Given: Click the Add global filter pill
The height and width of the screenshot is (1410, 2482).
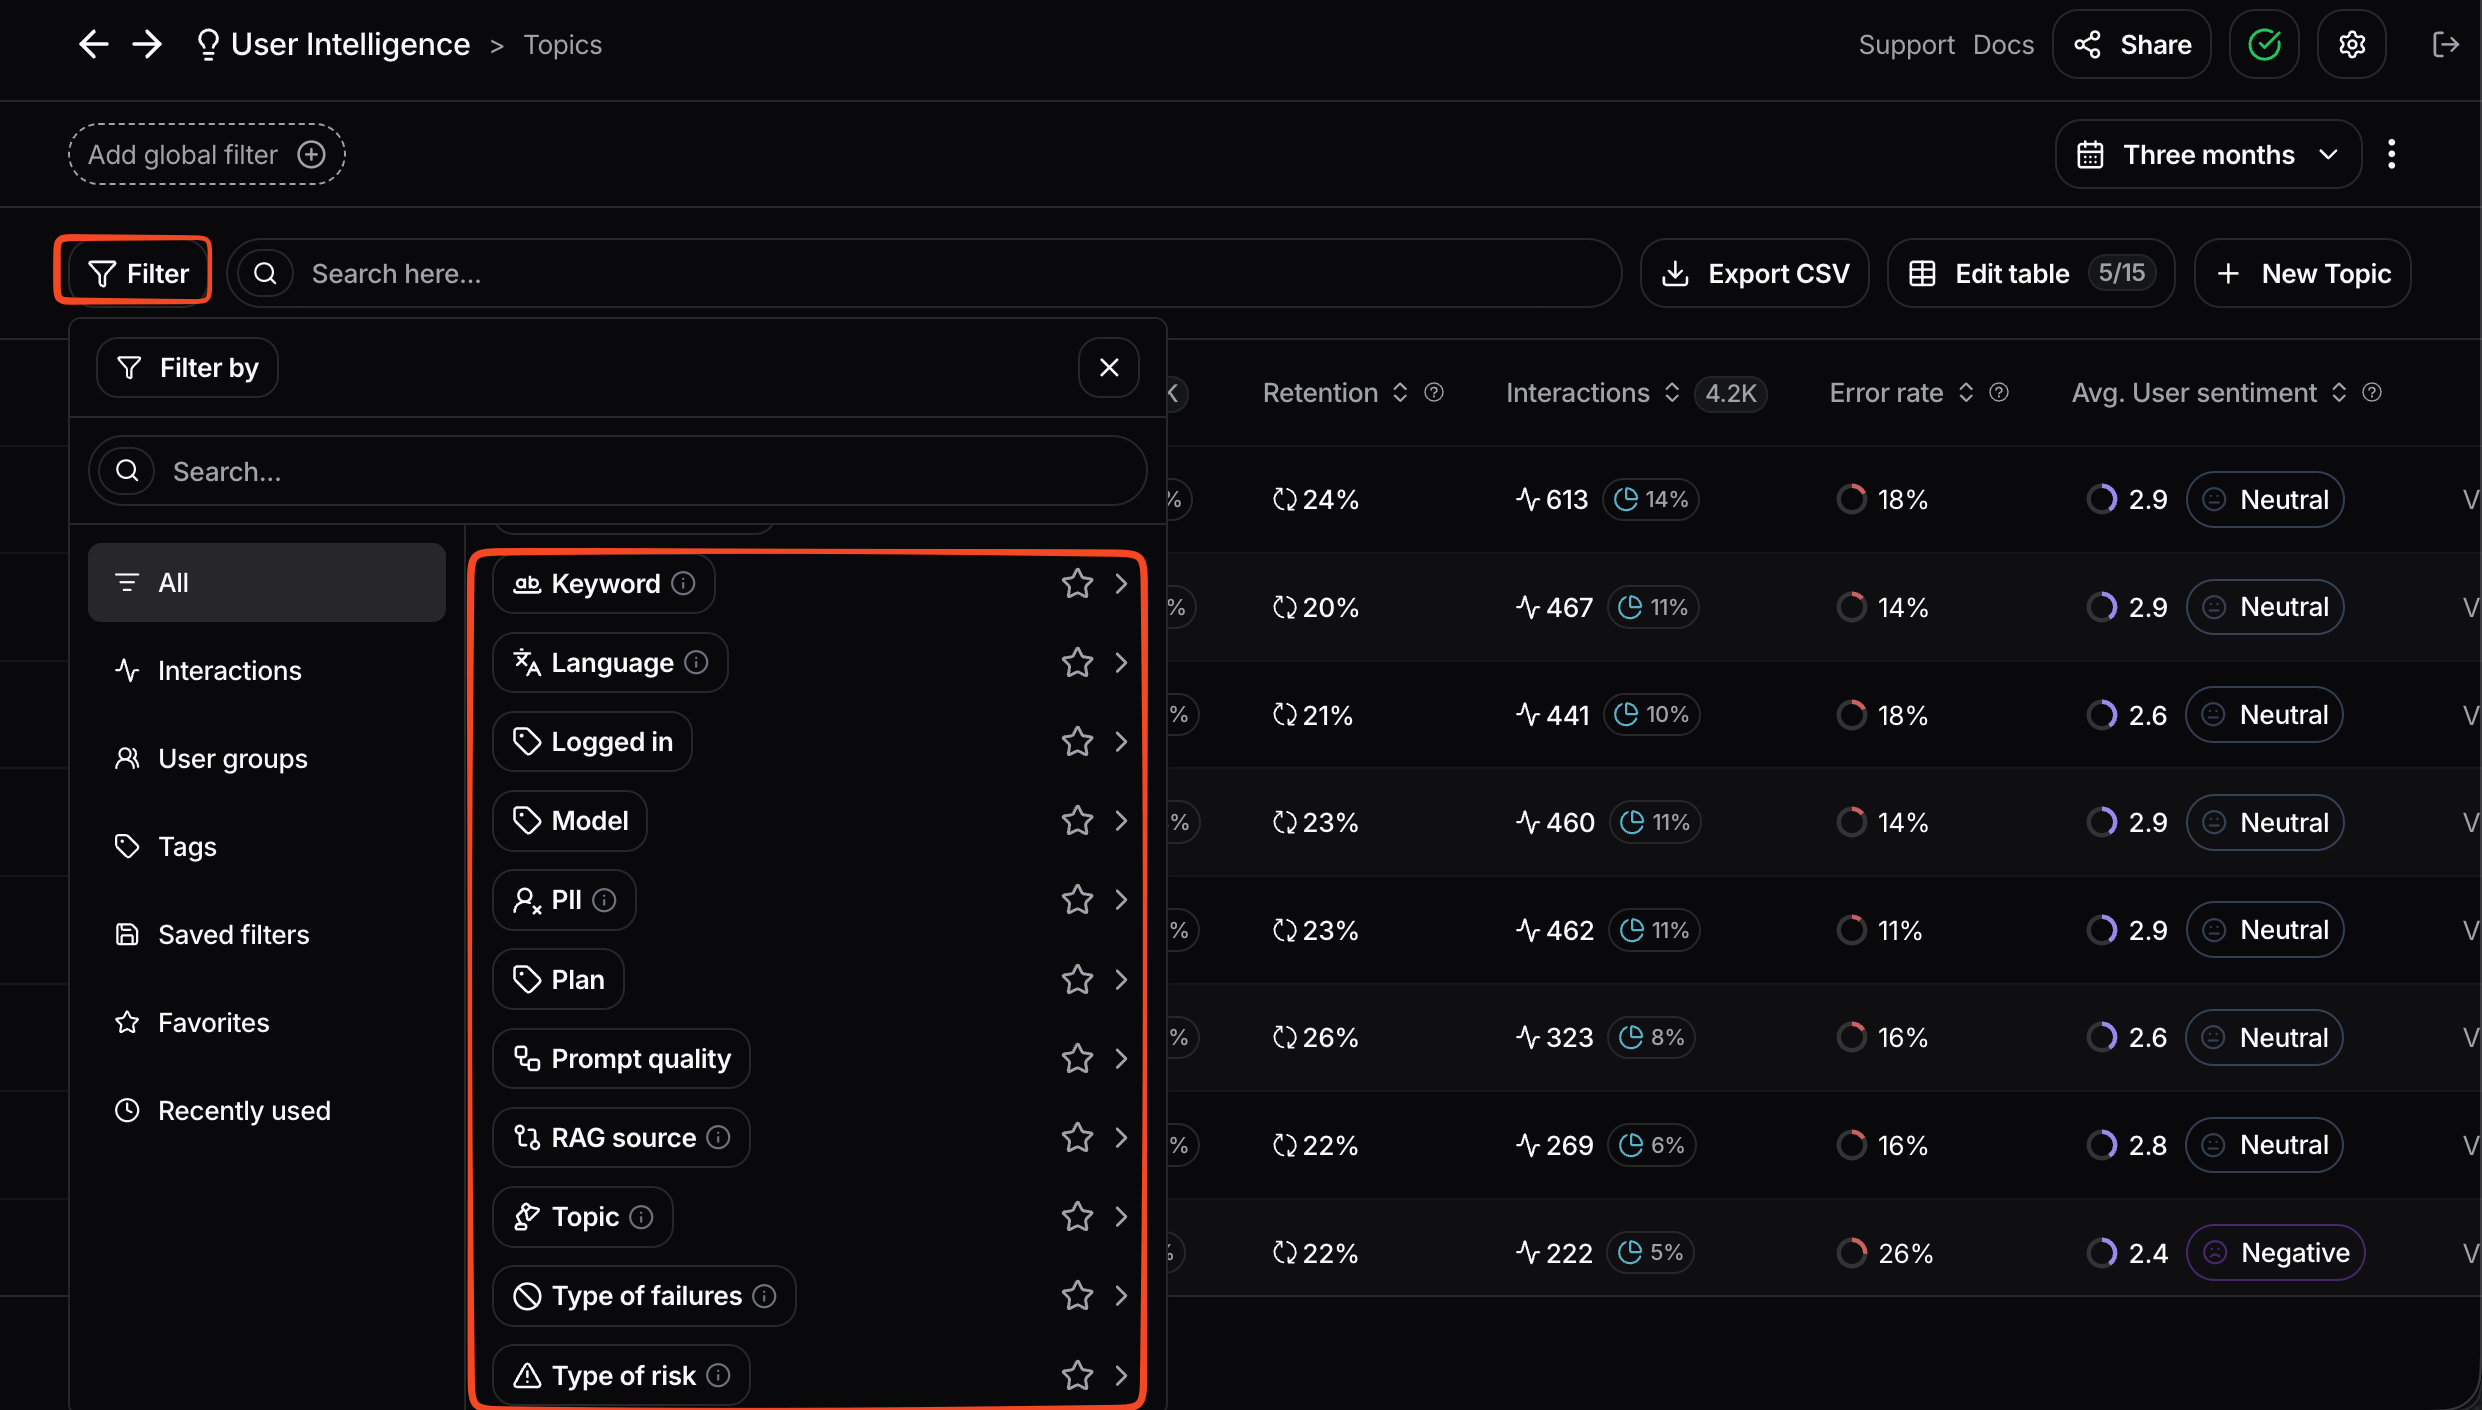Looking at the screenshot, I should (x=207, y=154).
